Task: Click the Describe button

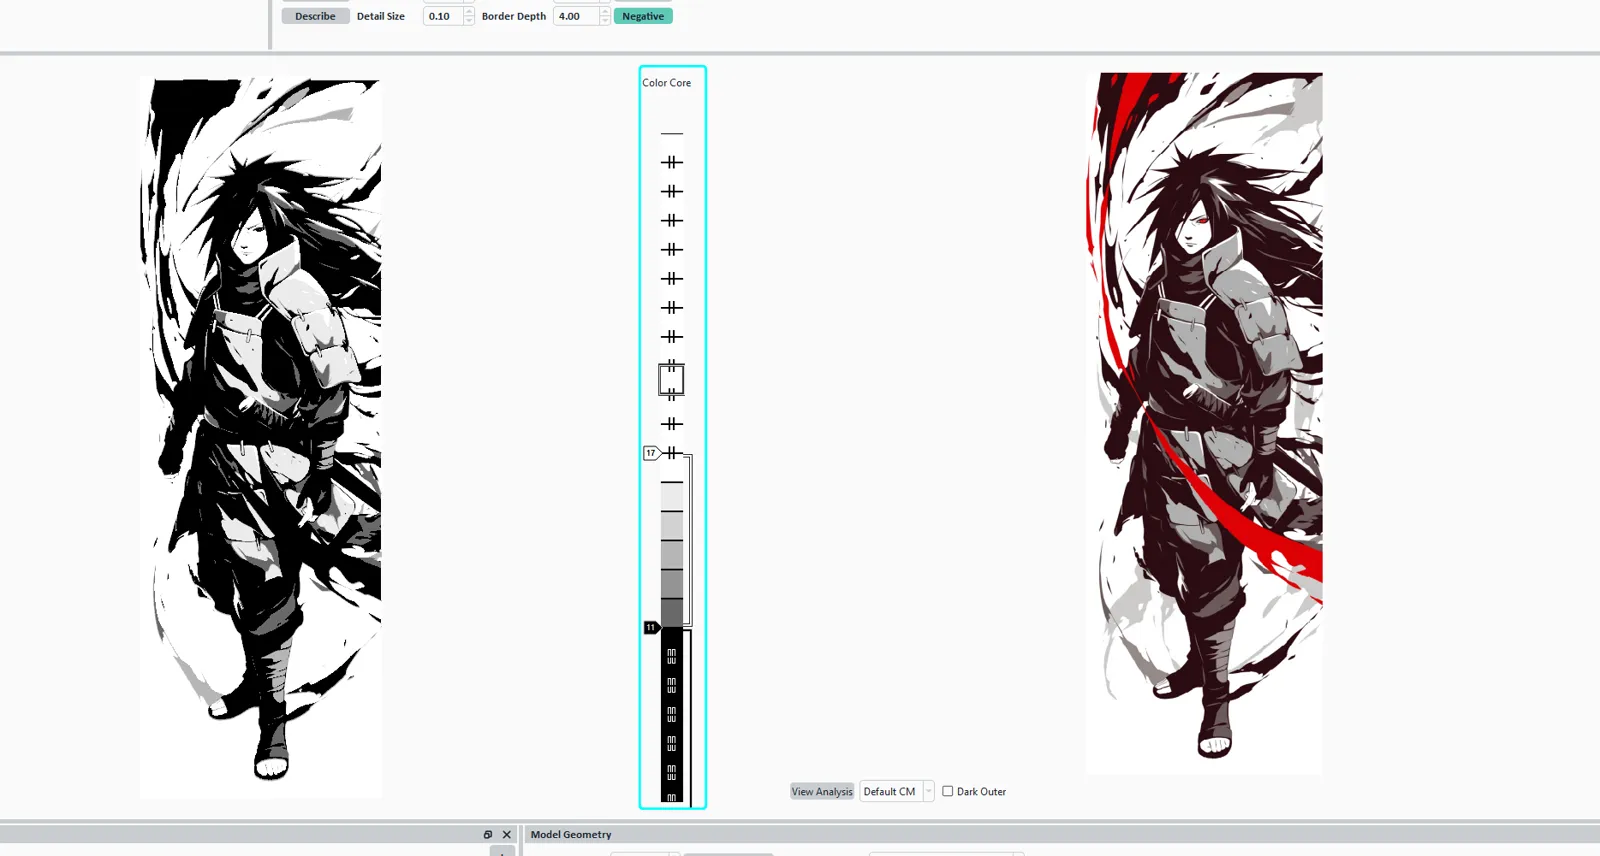Action: pyautogui.click(x=315, y=16)
